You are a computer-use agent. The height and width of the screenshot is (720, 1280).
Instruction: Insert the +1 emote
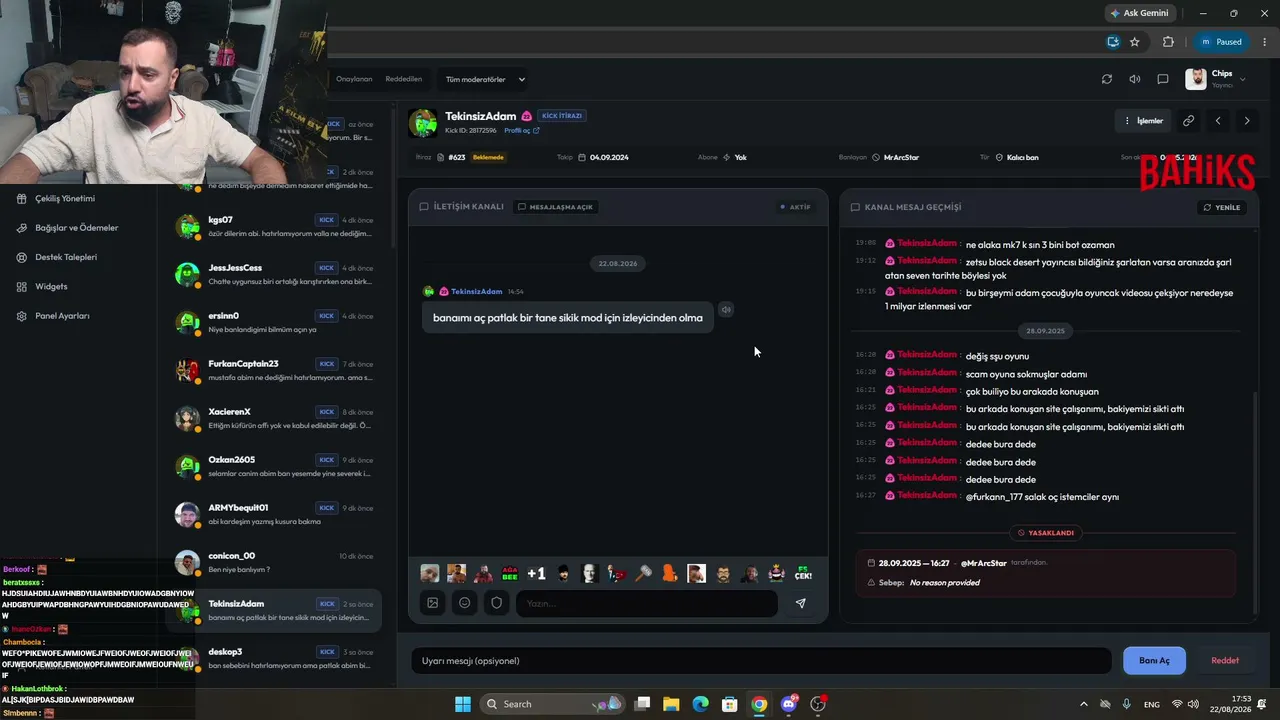(537, 573)
